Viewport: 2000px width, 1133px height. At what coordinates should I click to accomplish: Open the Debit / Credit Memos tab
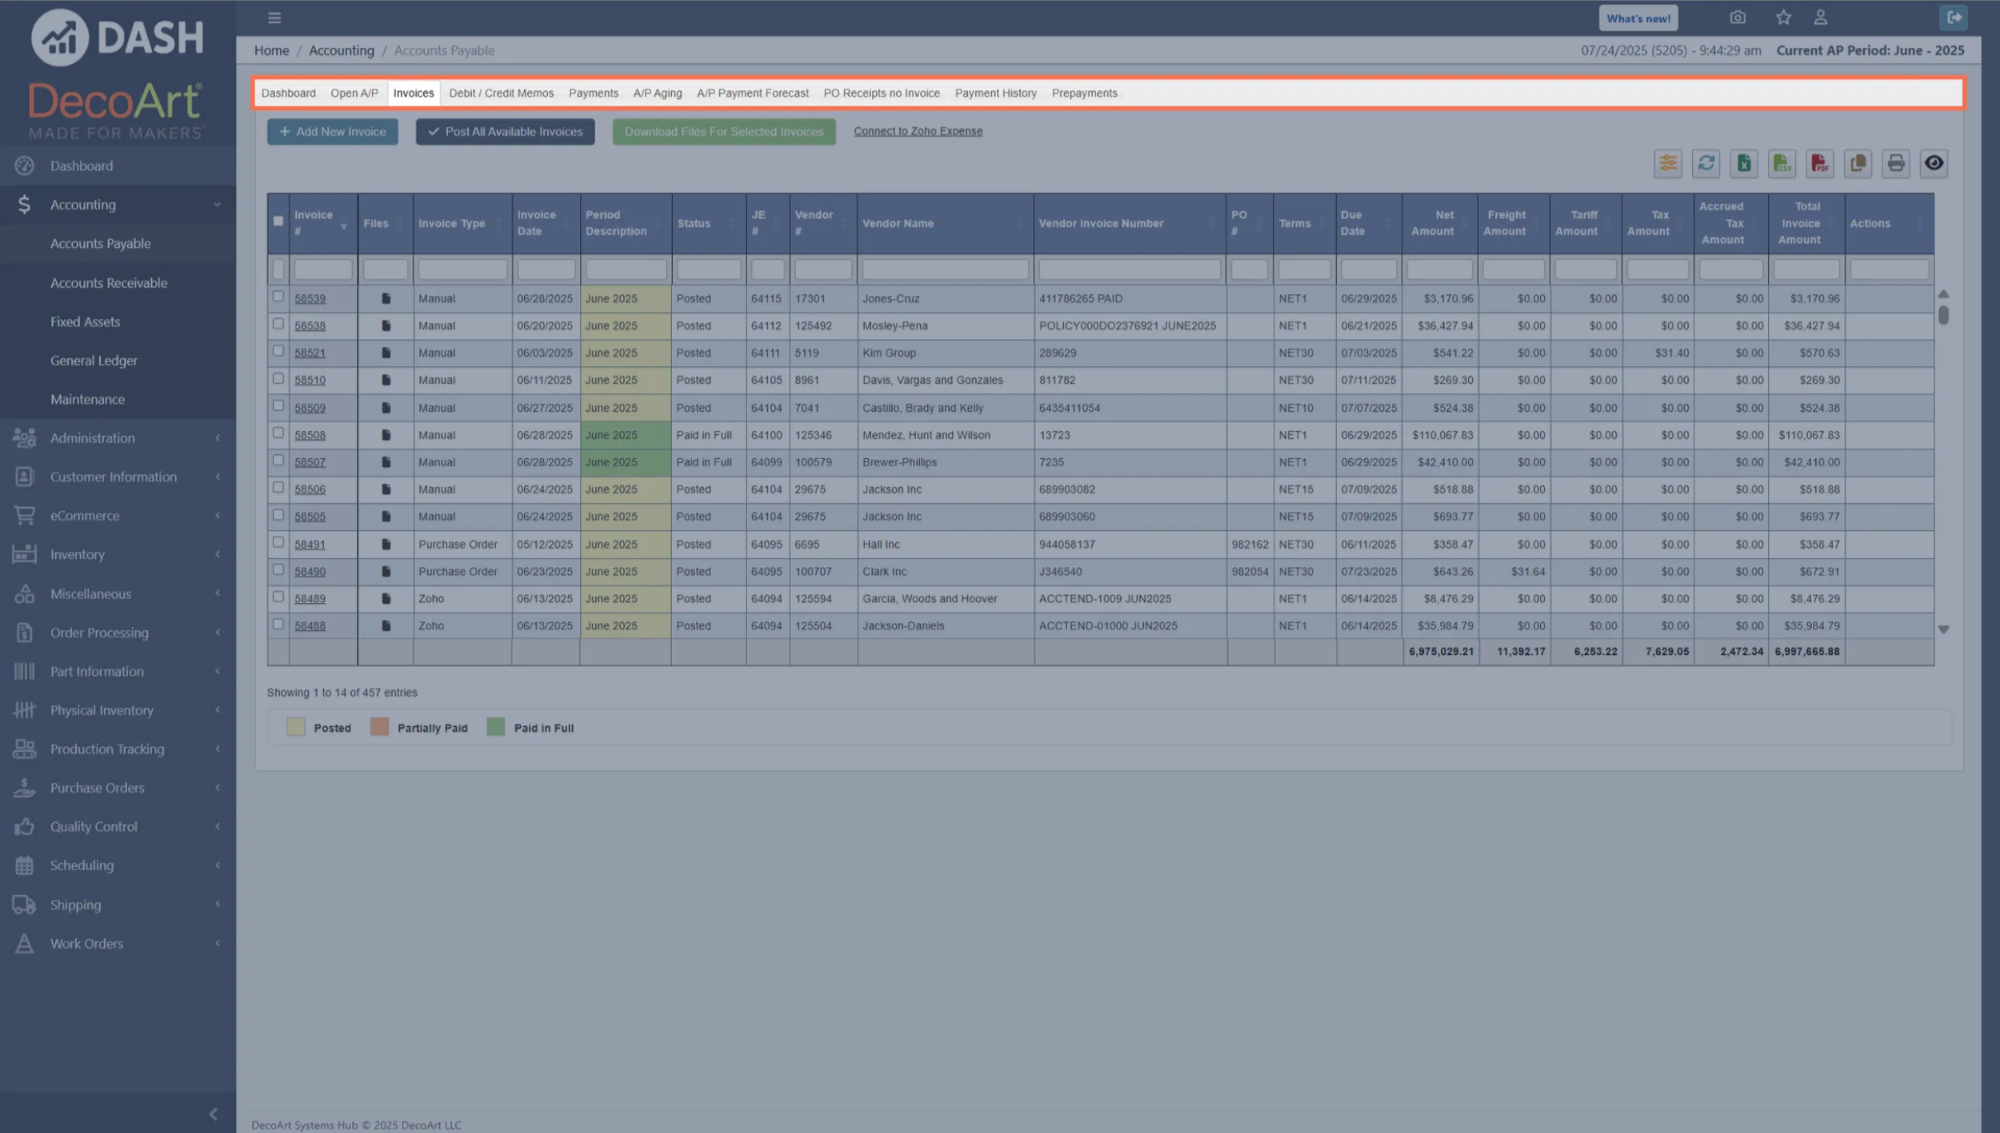pyautogui.click(x=501, y=93)
